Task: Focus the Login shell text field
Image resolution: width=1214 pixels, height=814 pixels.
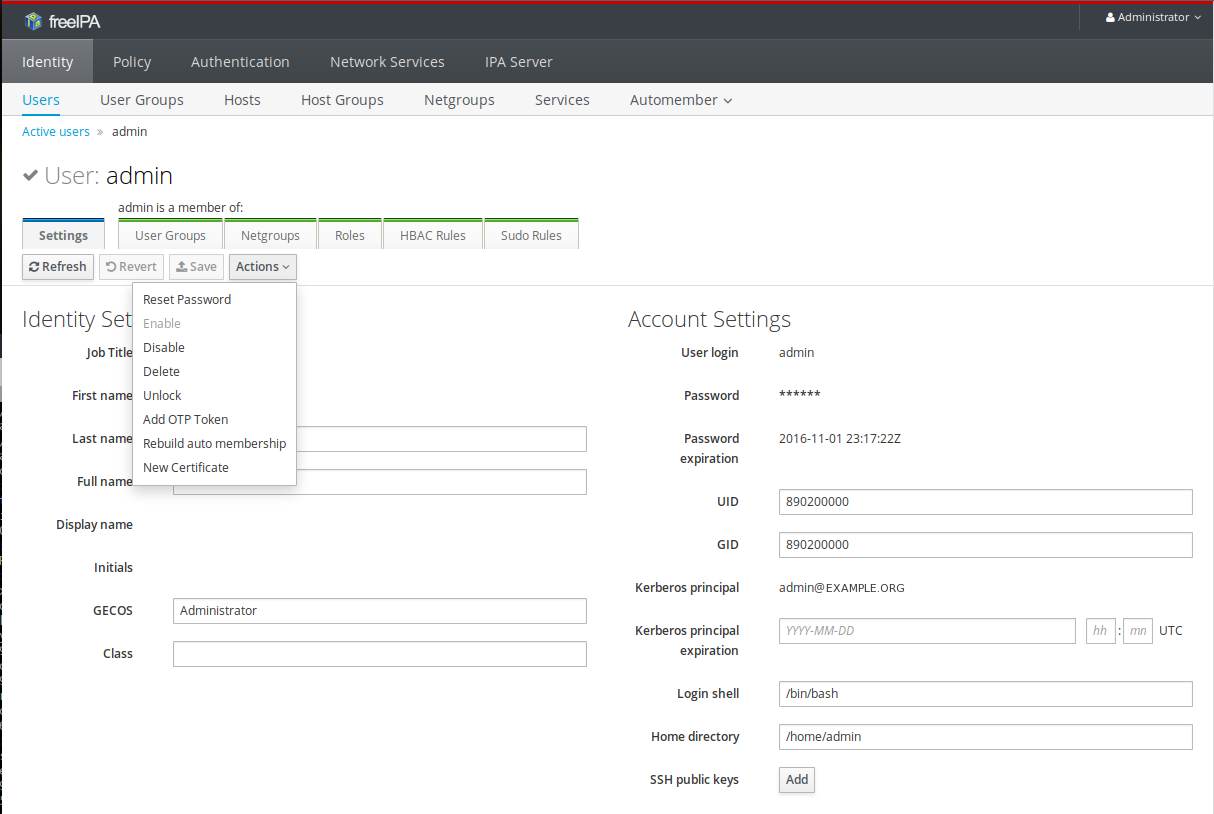Action: pos(985,694)
